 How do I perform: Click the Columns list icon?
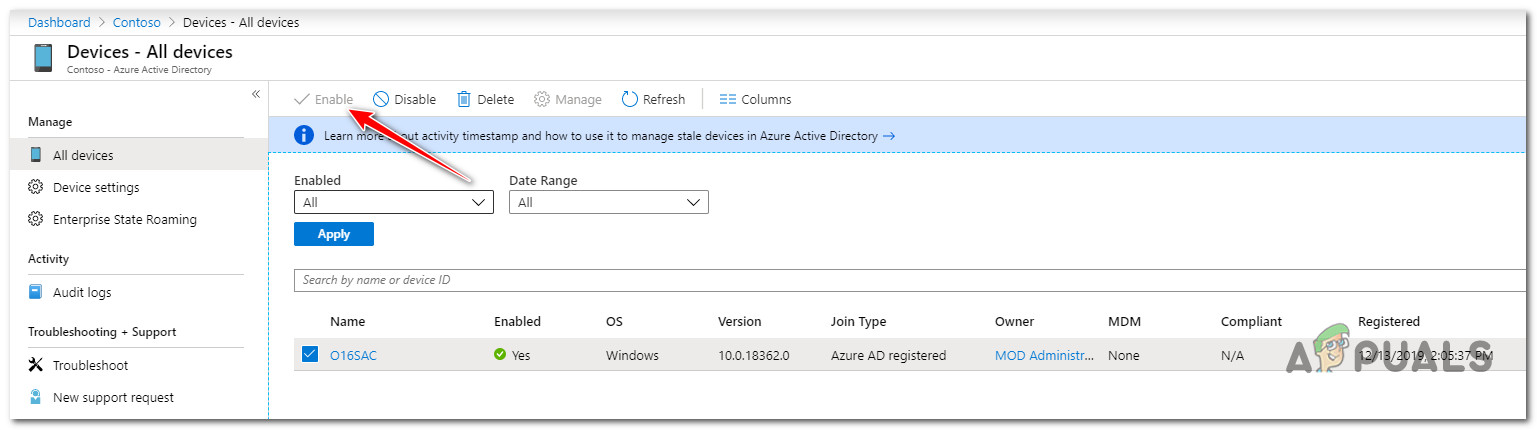tap(727, 99)
